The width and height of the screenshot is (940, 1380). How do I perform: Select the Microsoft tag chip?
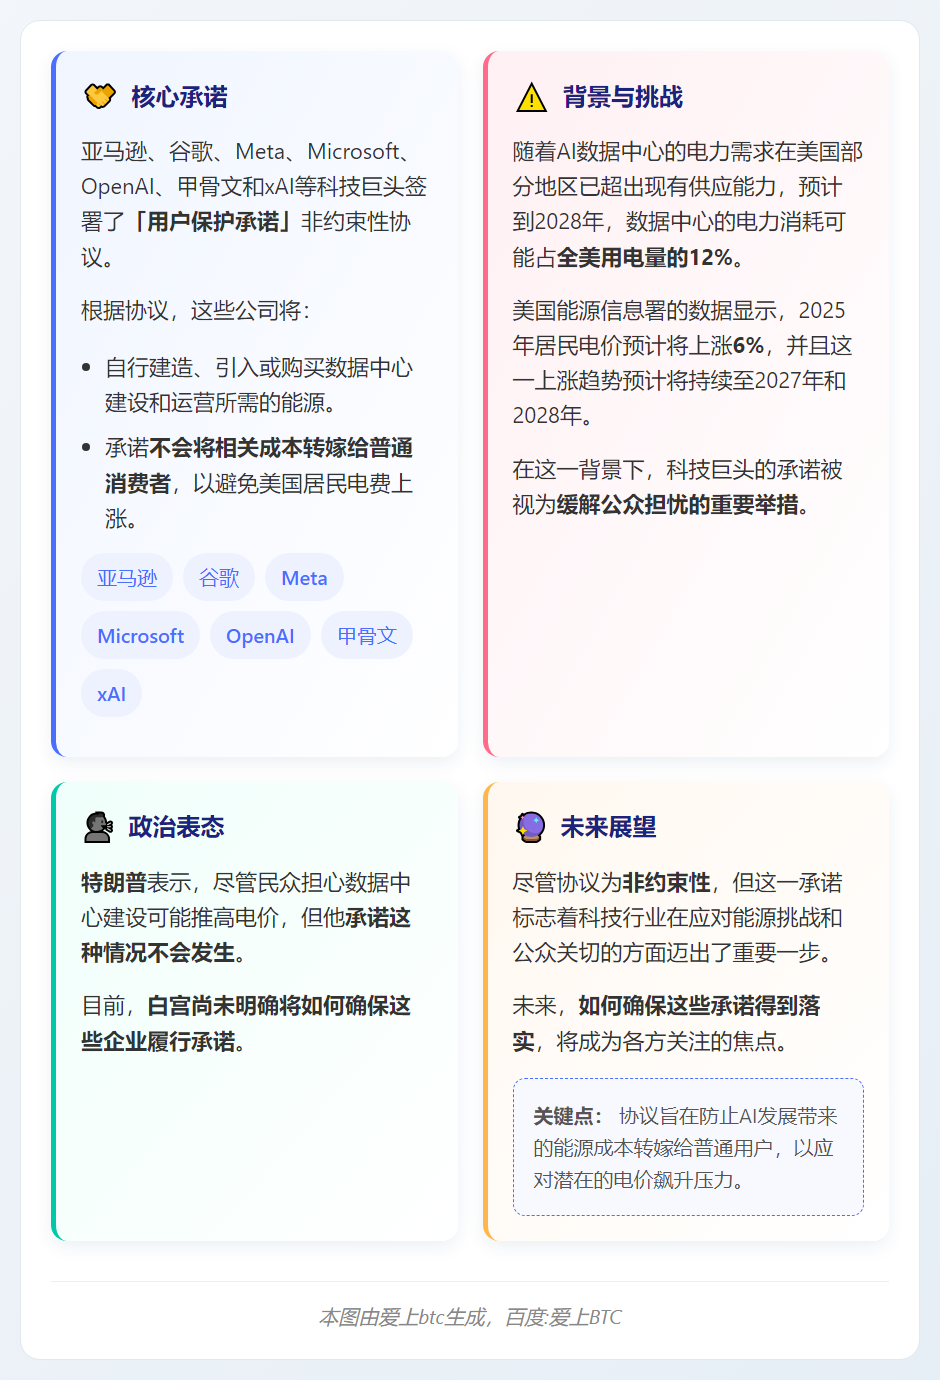pos(141,636)
